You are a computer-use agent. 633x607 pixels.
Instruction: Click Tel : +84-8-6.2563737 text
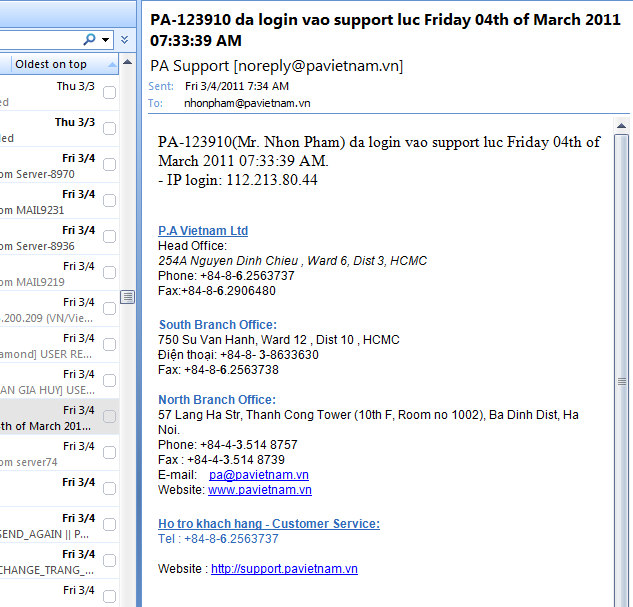point(218,539)
